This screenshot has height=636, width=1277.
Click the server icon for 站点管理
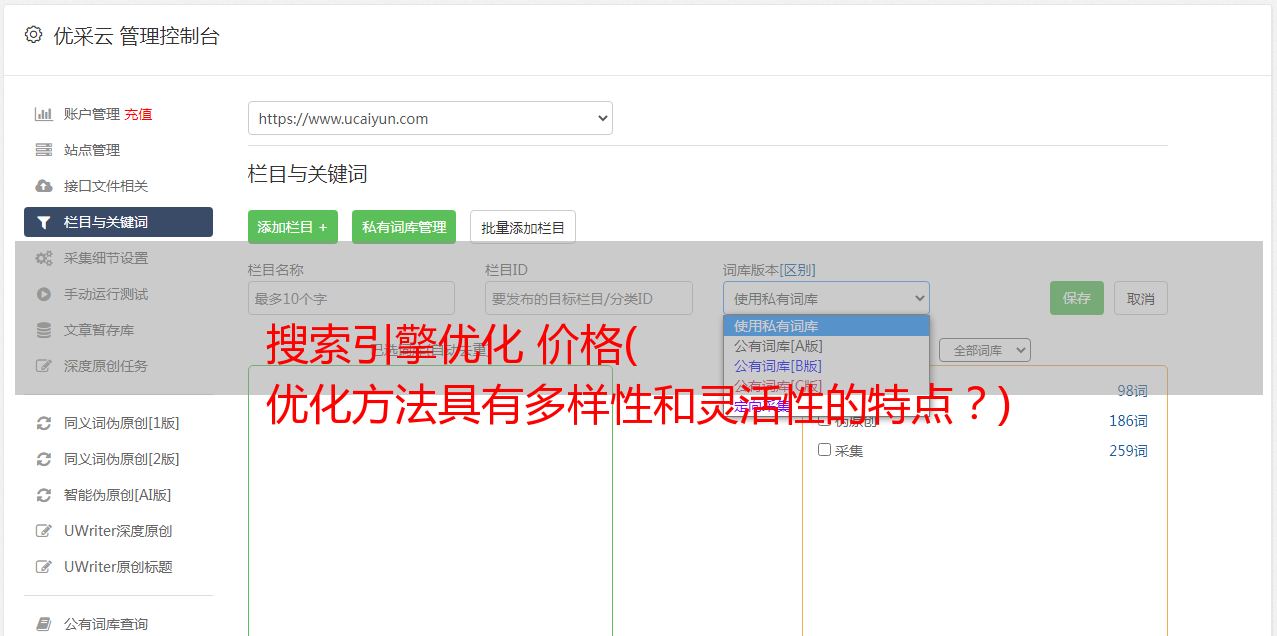point(44,150)
